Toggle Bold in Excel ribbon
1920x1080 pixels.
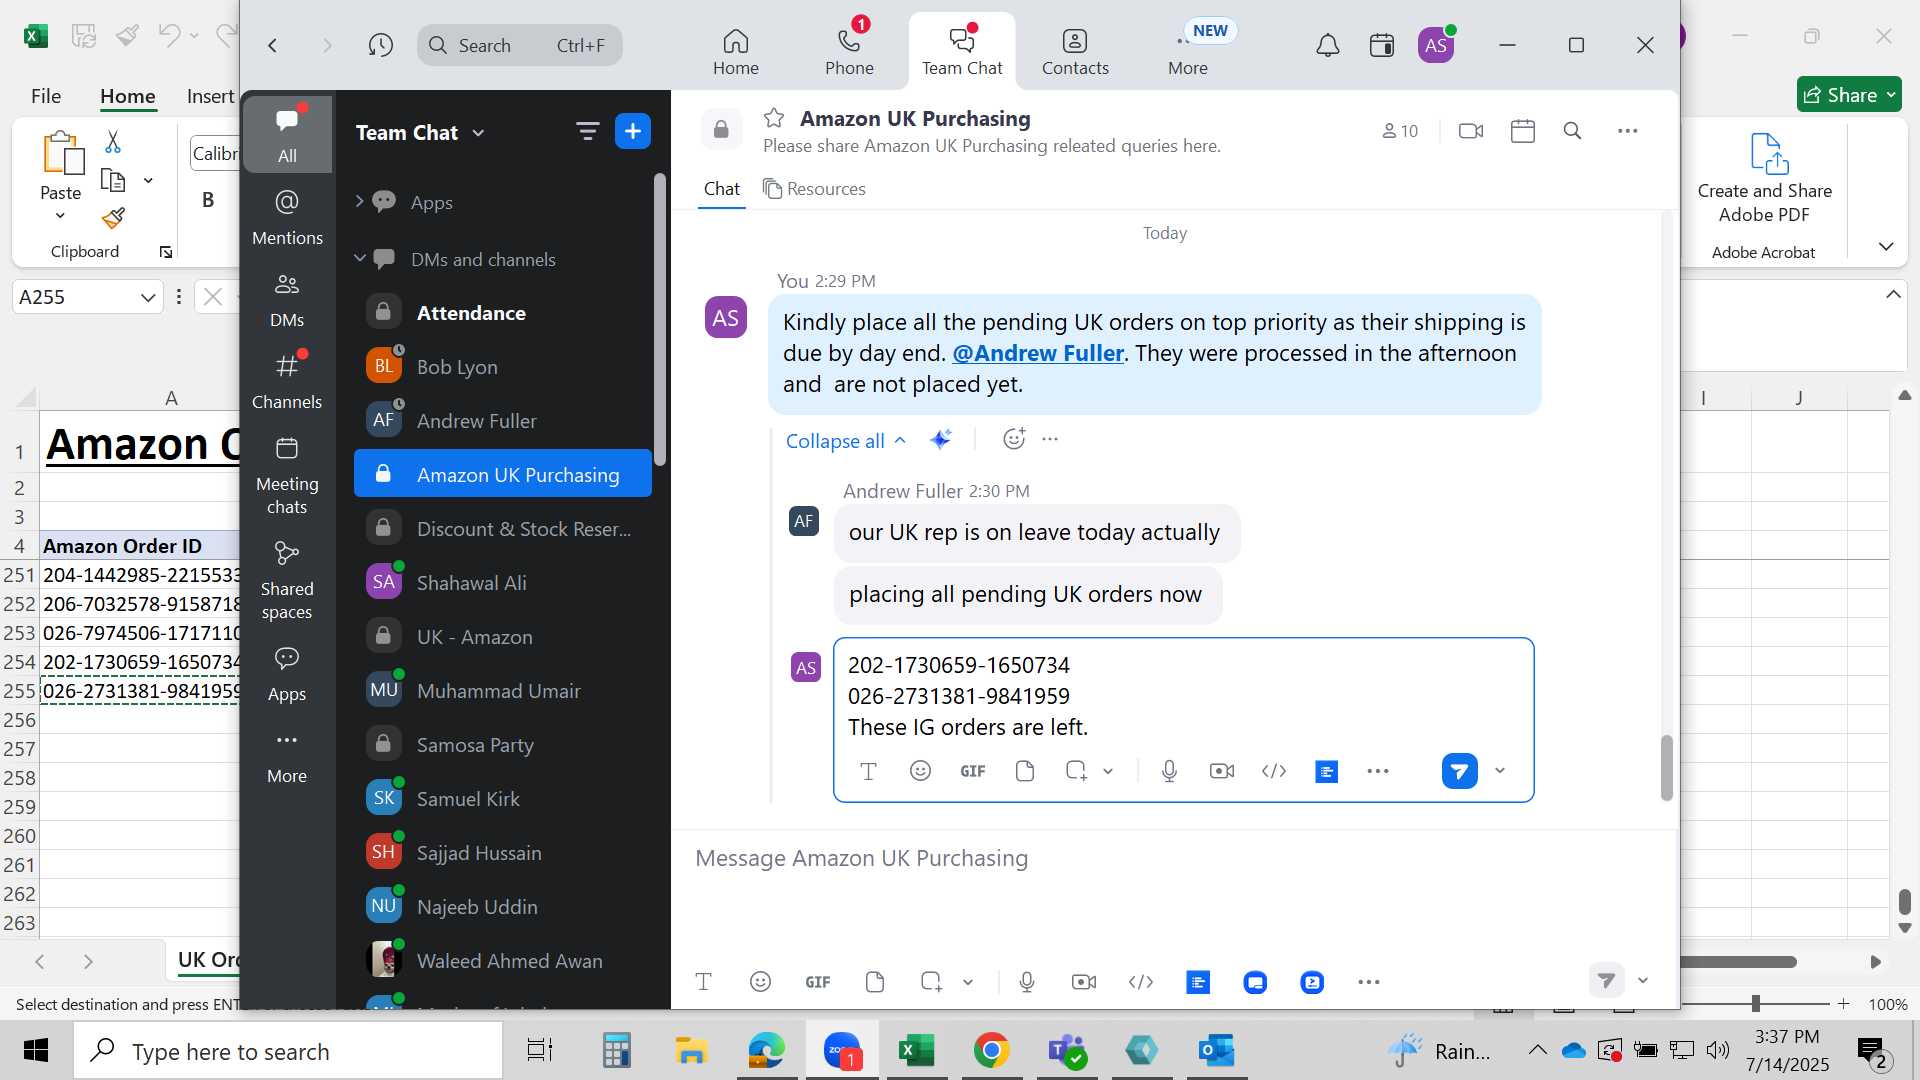(208, 199)
